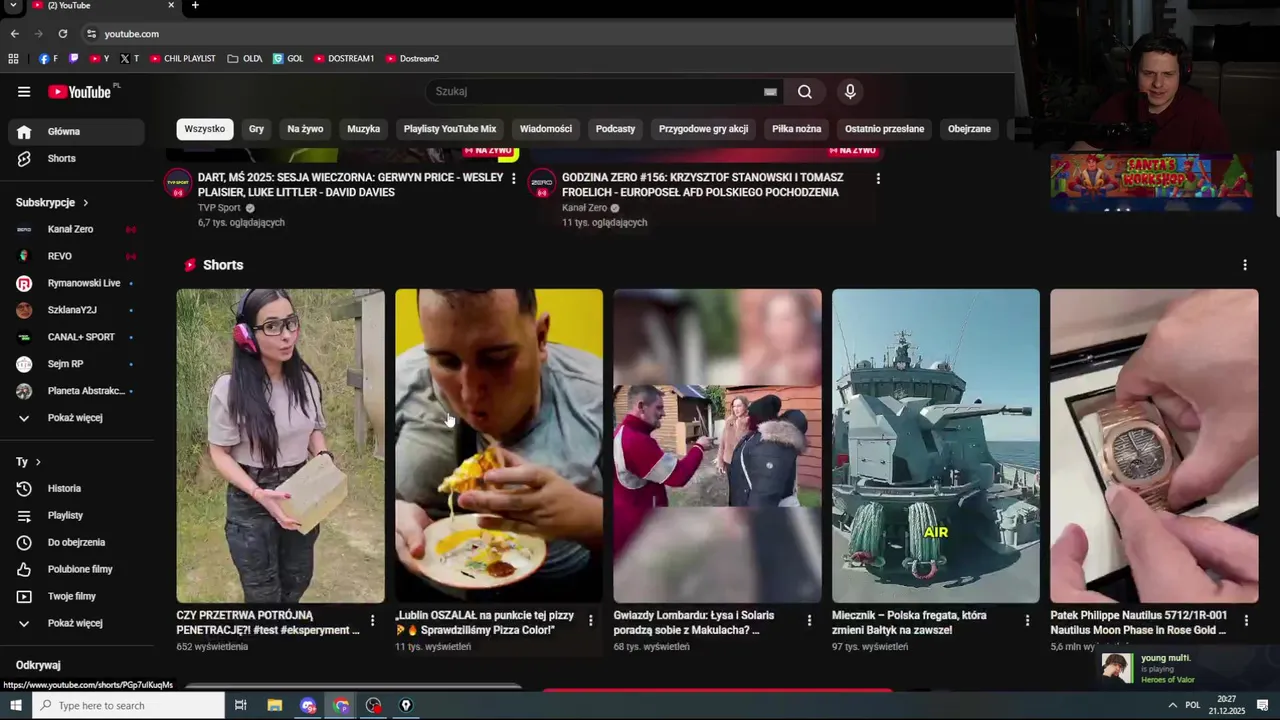Select the Gry filter chip
This screenshot has width=1280, height=720.
257,129
